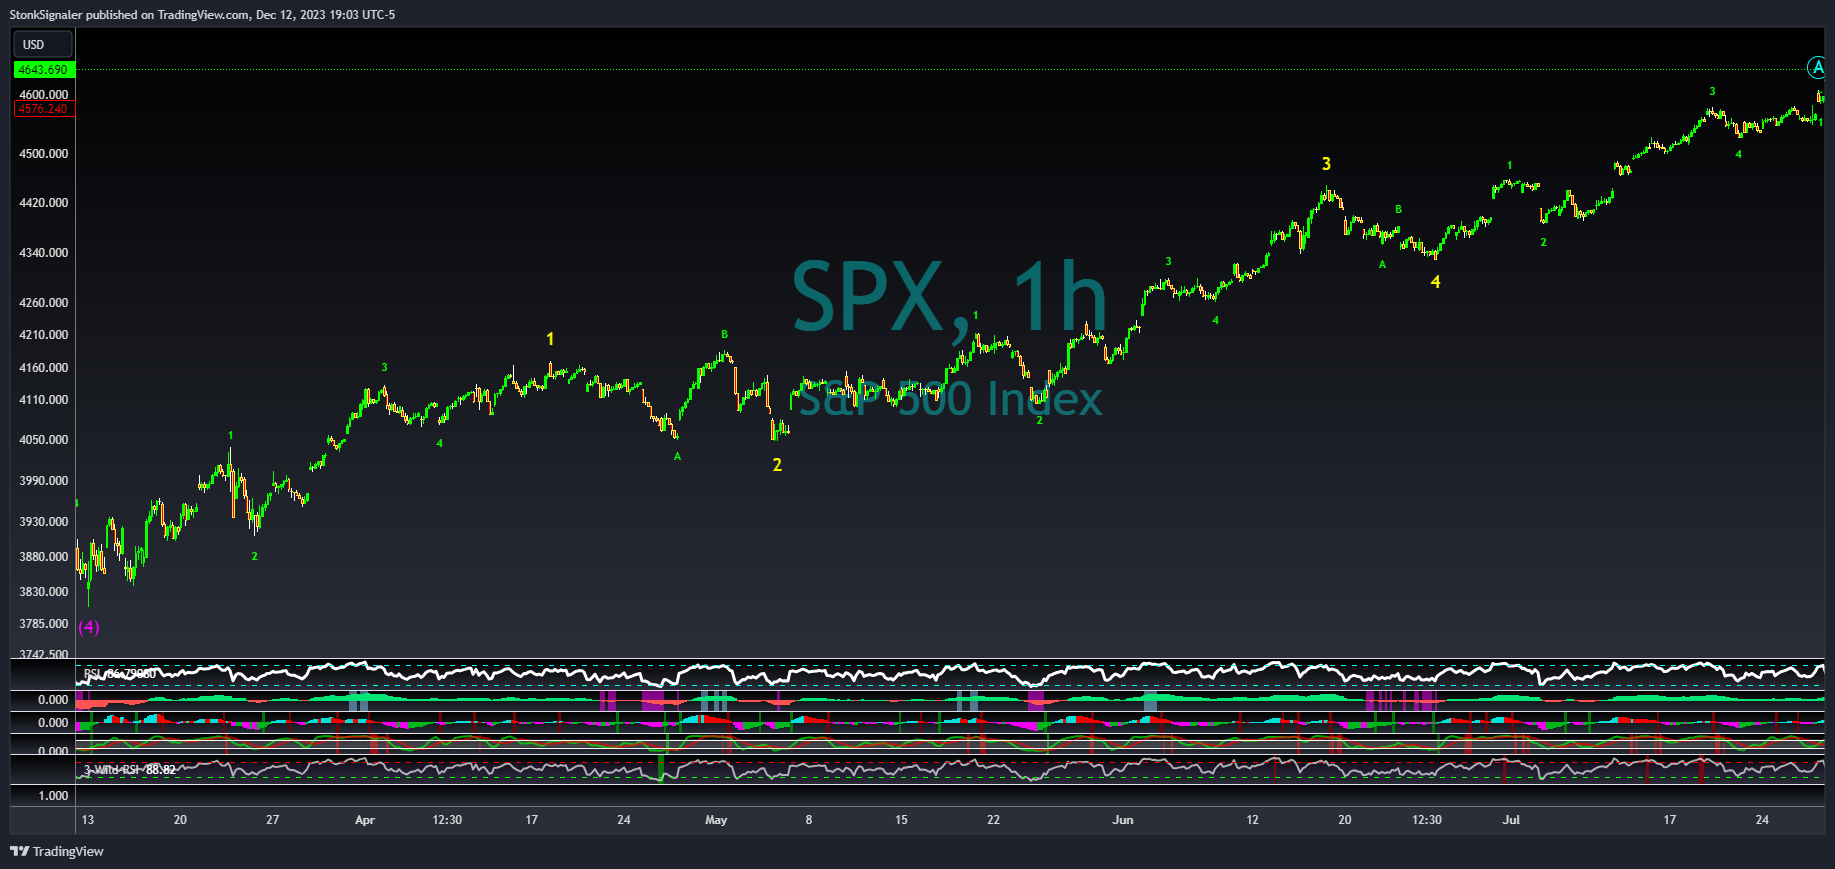Click the 3990.000 price axis label
The width and height of the screenshot is (1835, 869).
coord(44,481)
